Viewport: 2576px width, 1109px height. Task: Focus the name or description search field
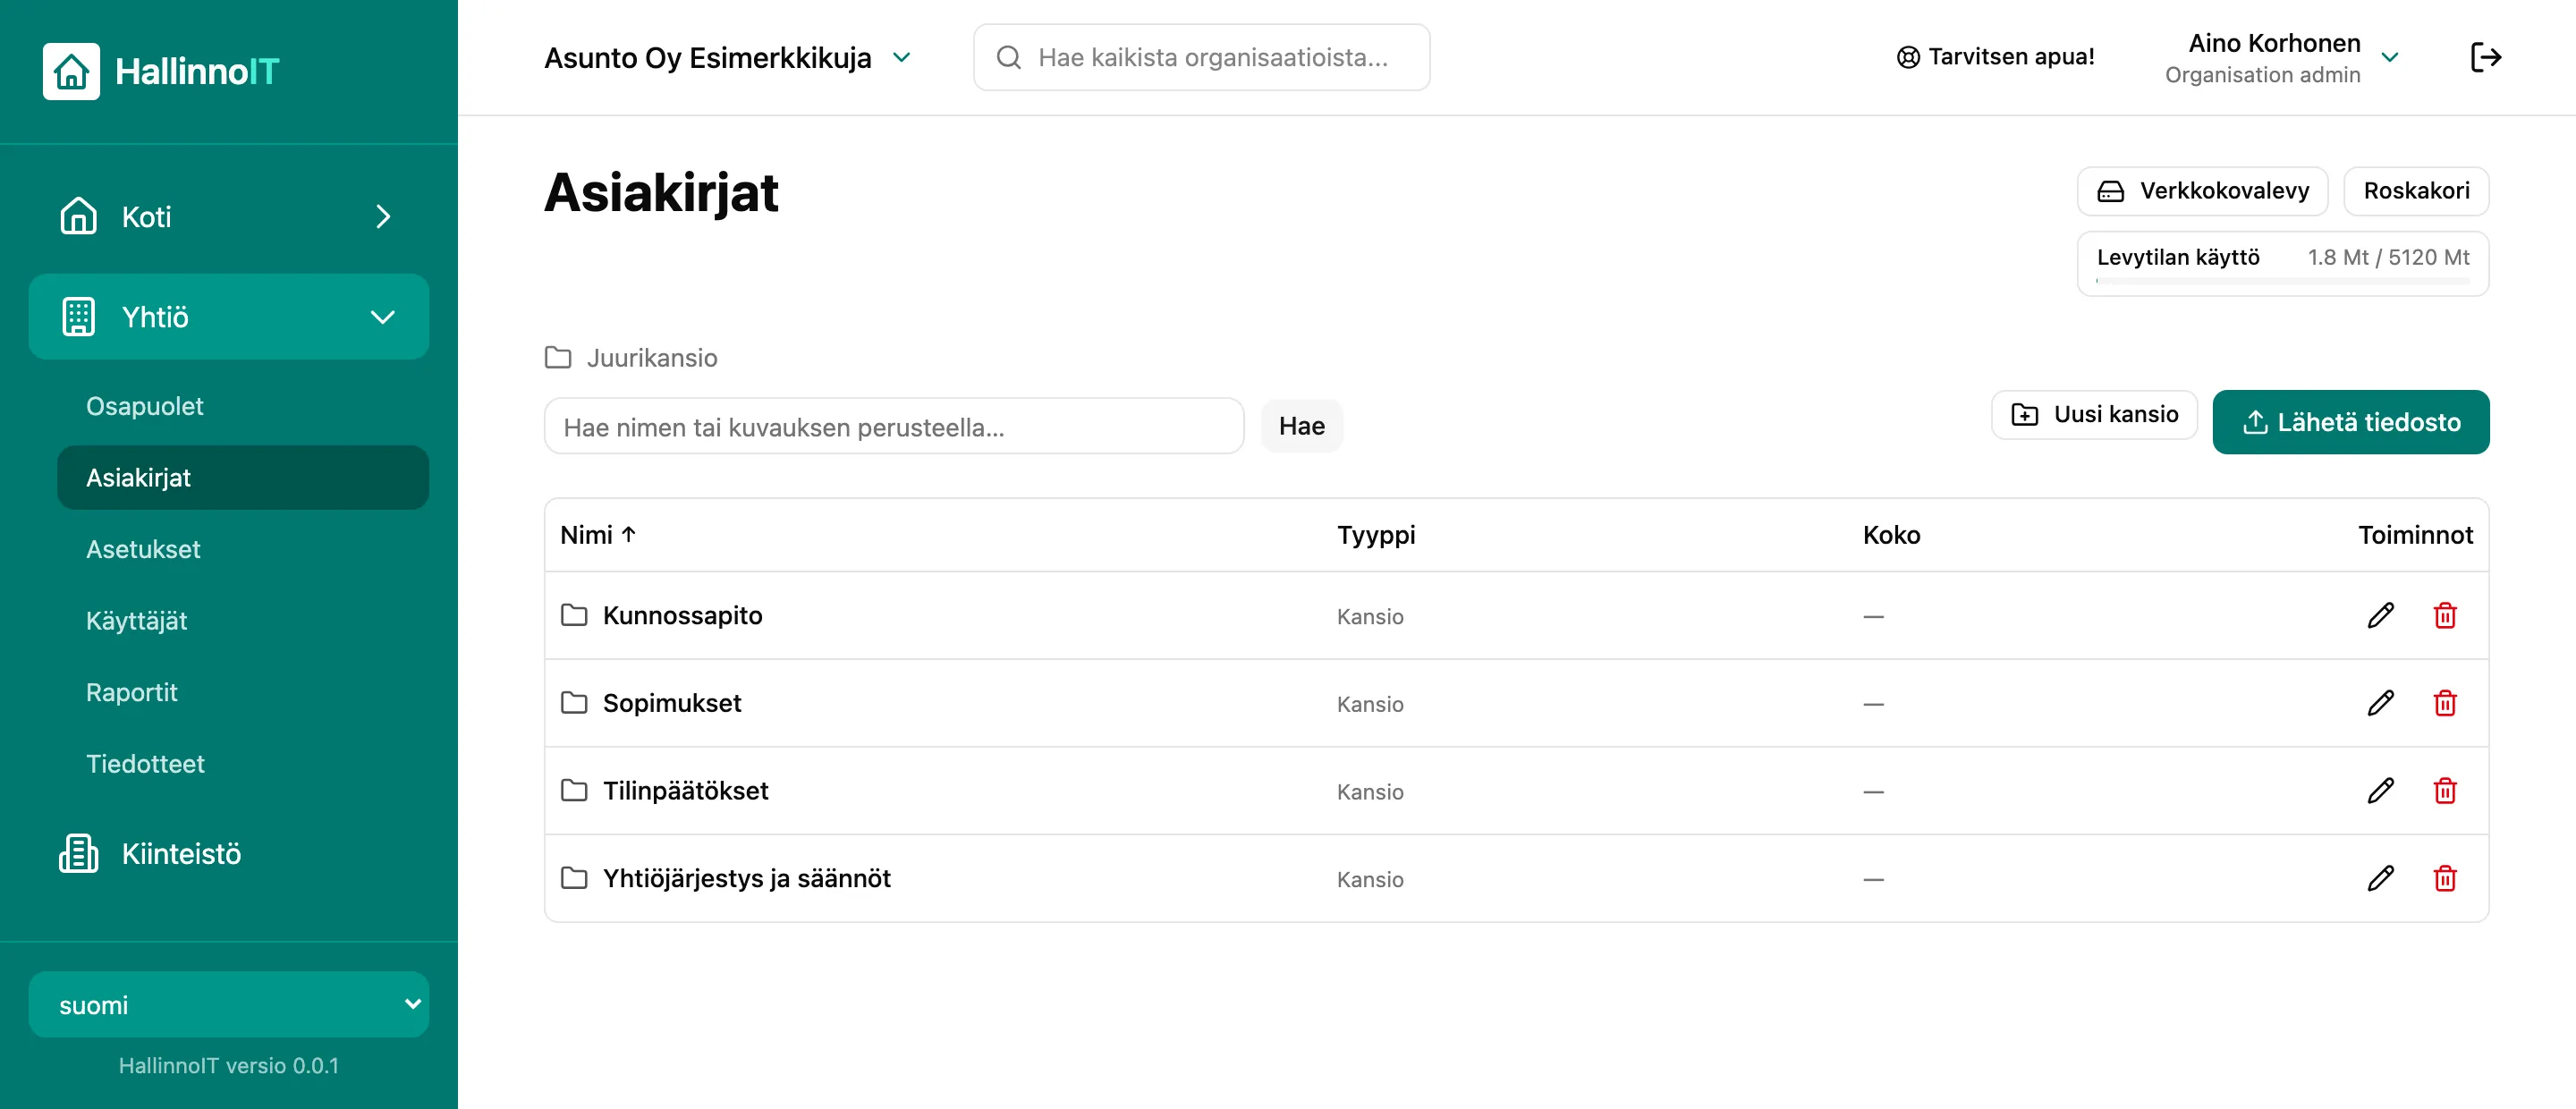[x=894, y=426]
